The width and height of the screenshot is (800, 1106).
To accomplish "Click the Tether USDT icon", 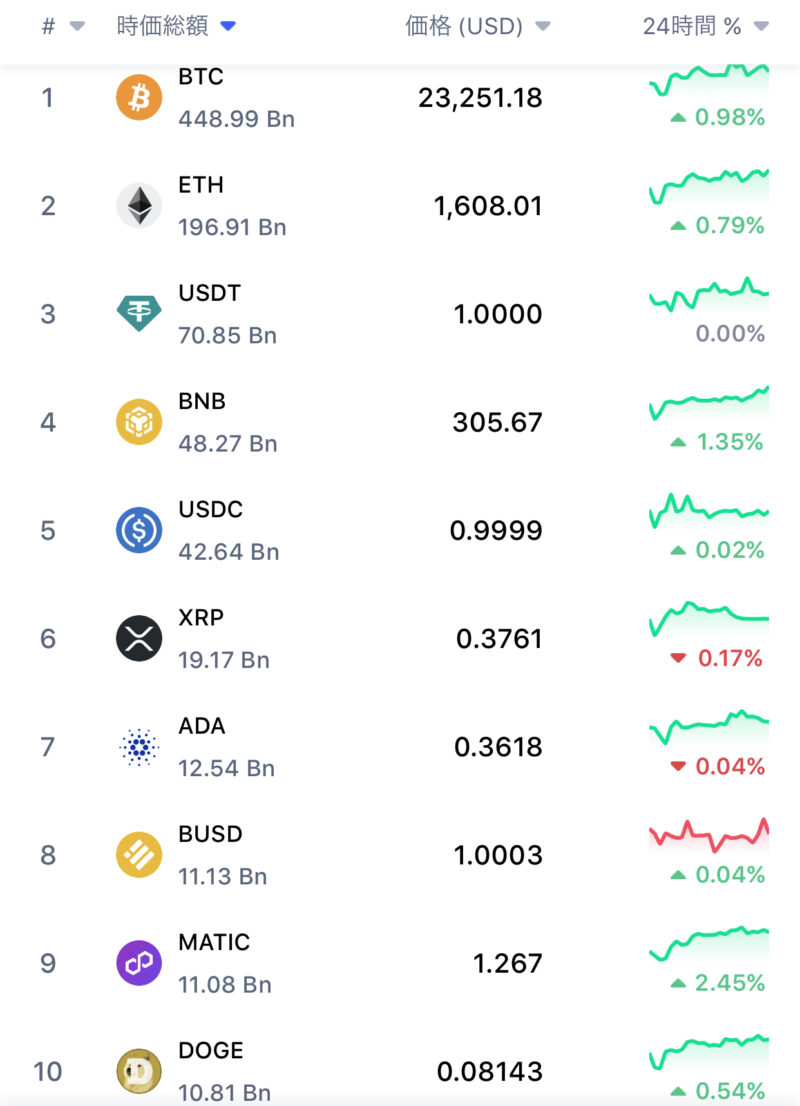I will click(x=139, y=314).
